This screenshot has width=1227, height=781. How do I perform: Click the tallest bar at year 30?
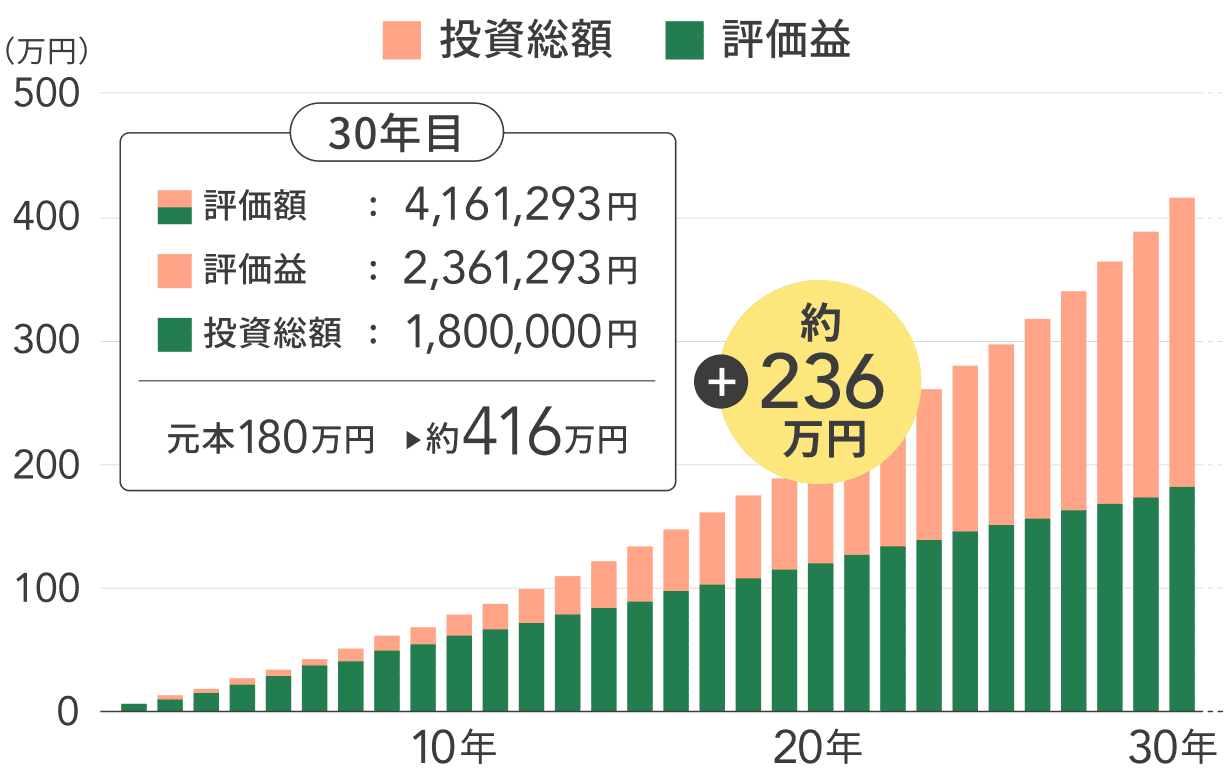[1184, 450]
